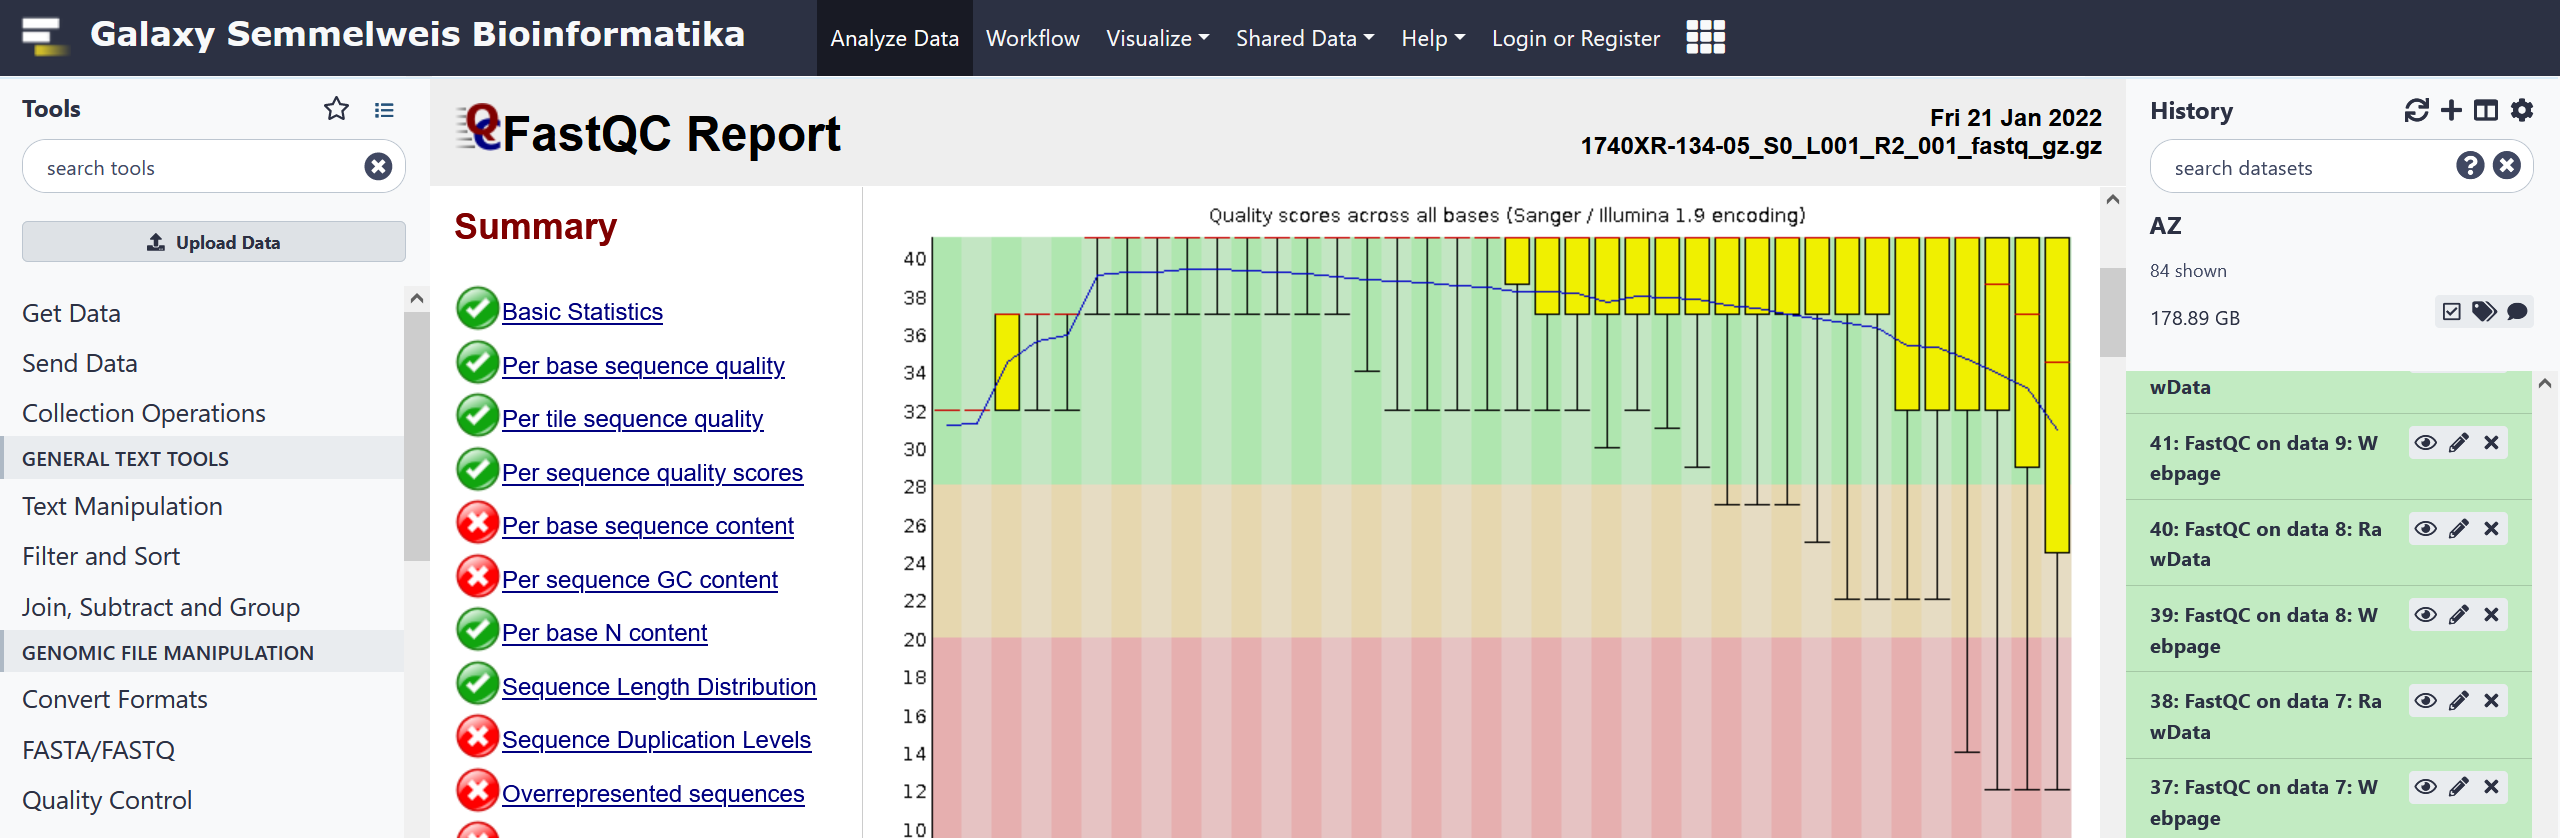Jump to Per base sequence quality
This screenshot has width=2560, height=838.
point(643,366)
